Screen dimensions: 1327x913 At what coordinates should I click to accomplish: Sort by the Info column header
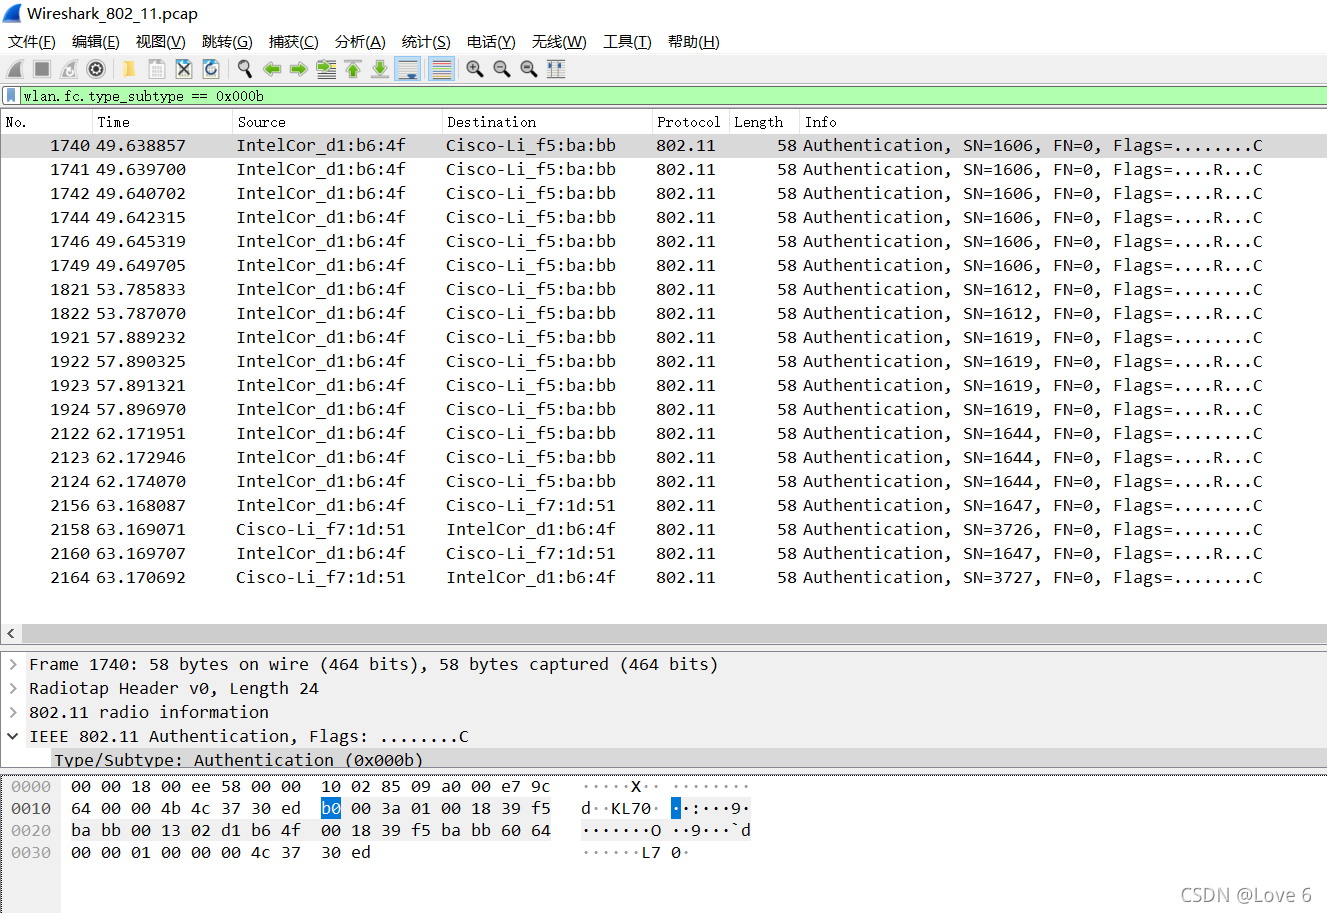click(x=1063, y=122)
